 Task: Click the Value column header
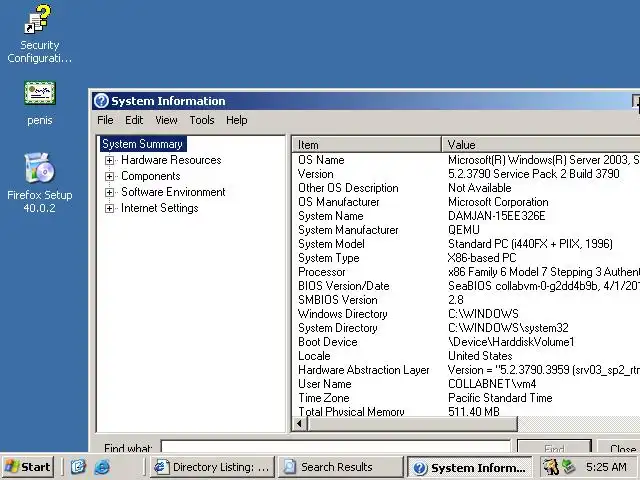point(541,144)
